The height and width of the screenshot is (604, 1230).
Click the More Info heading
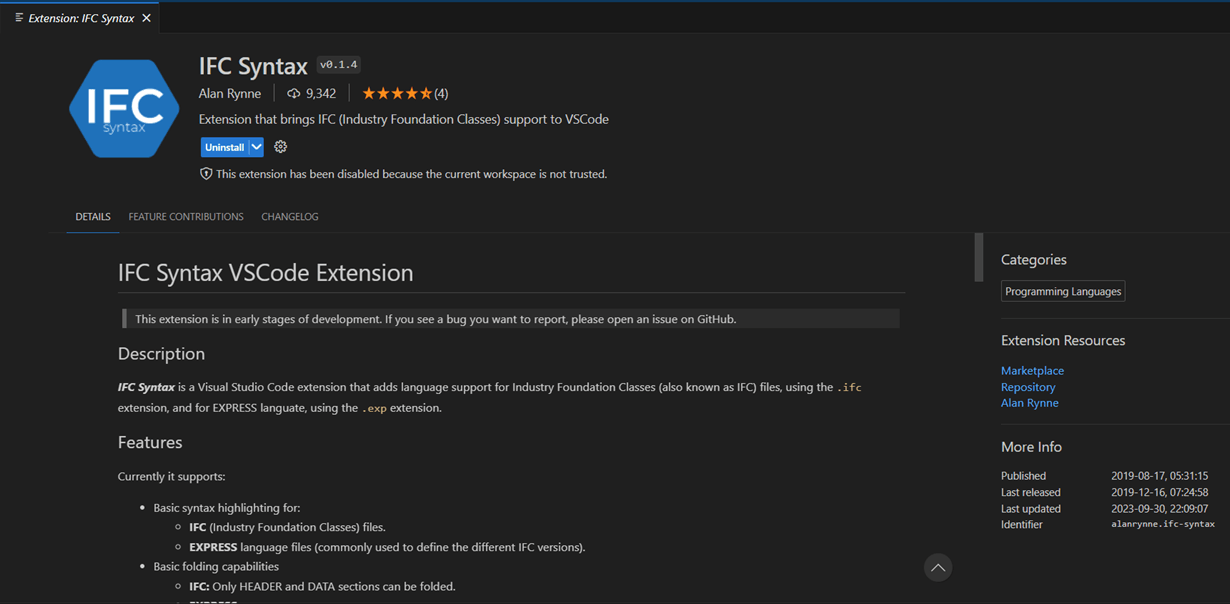click(x=1031, y=447)
